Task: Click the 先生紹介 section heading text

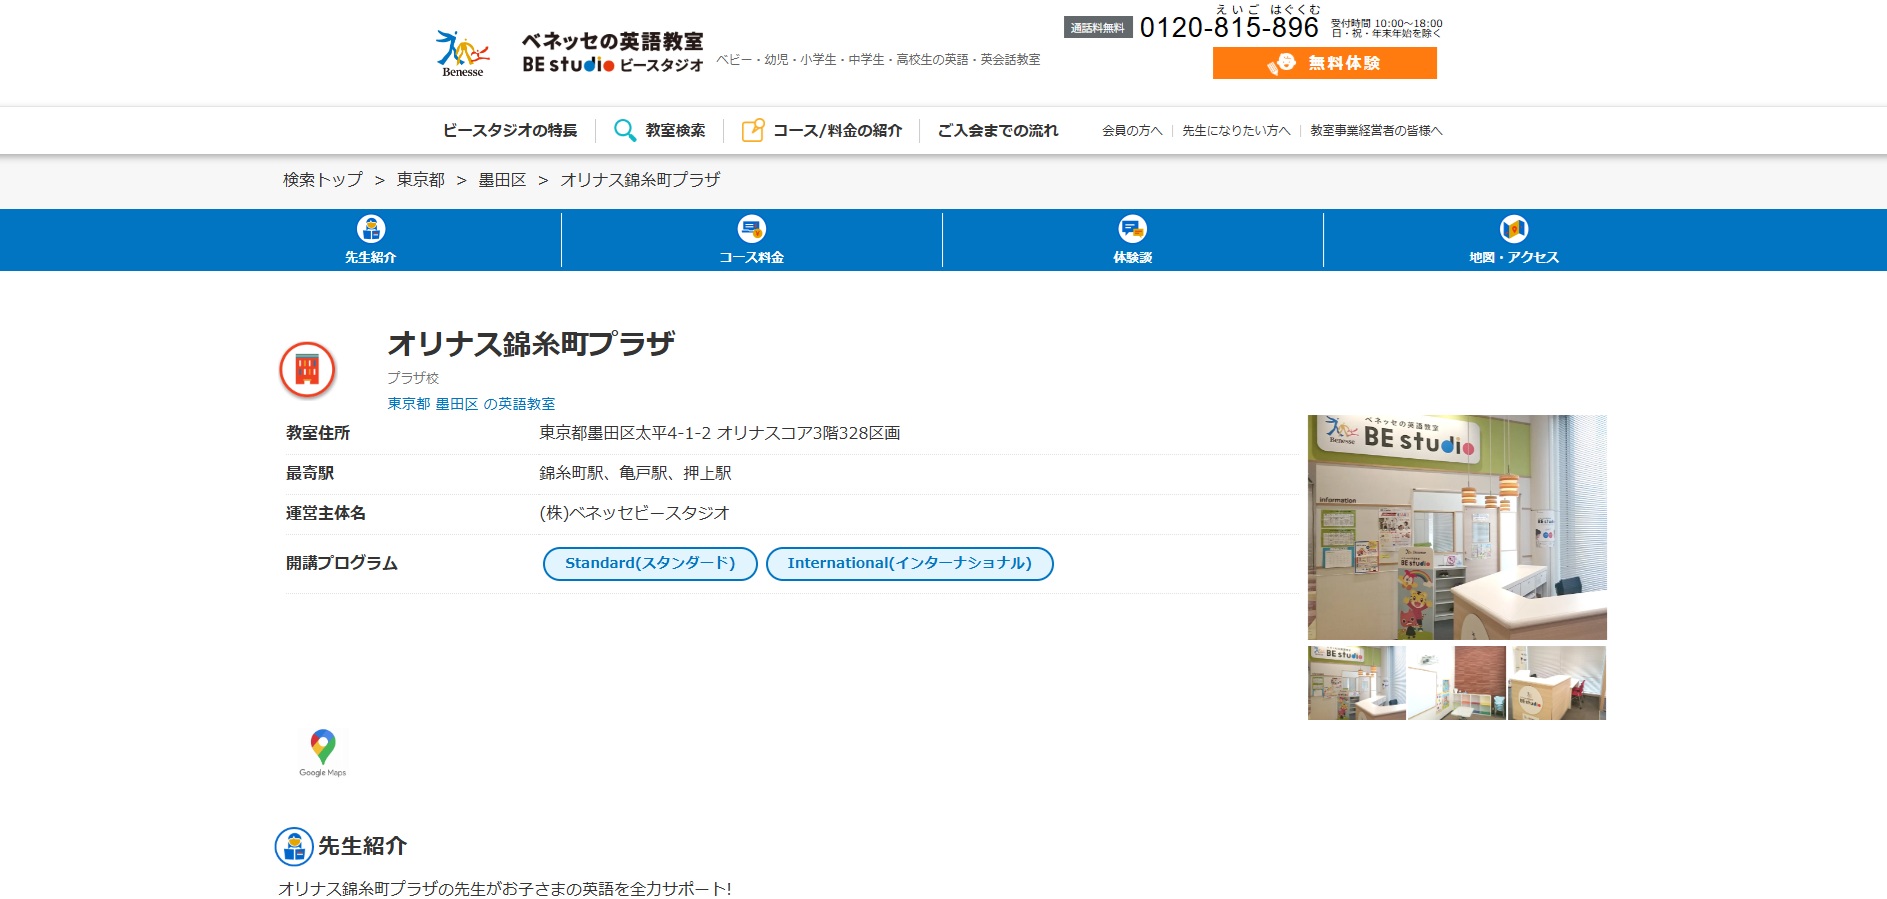Action: (x=362, y=846)
